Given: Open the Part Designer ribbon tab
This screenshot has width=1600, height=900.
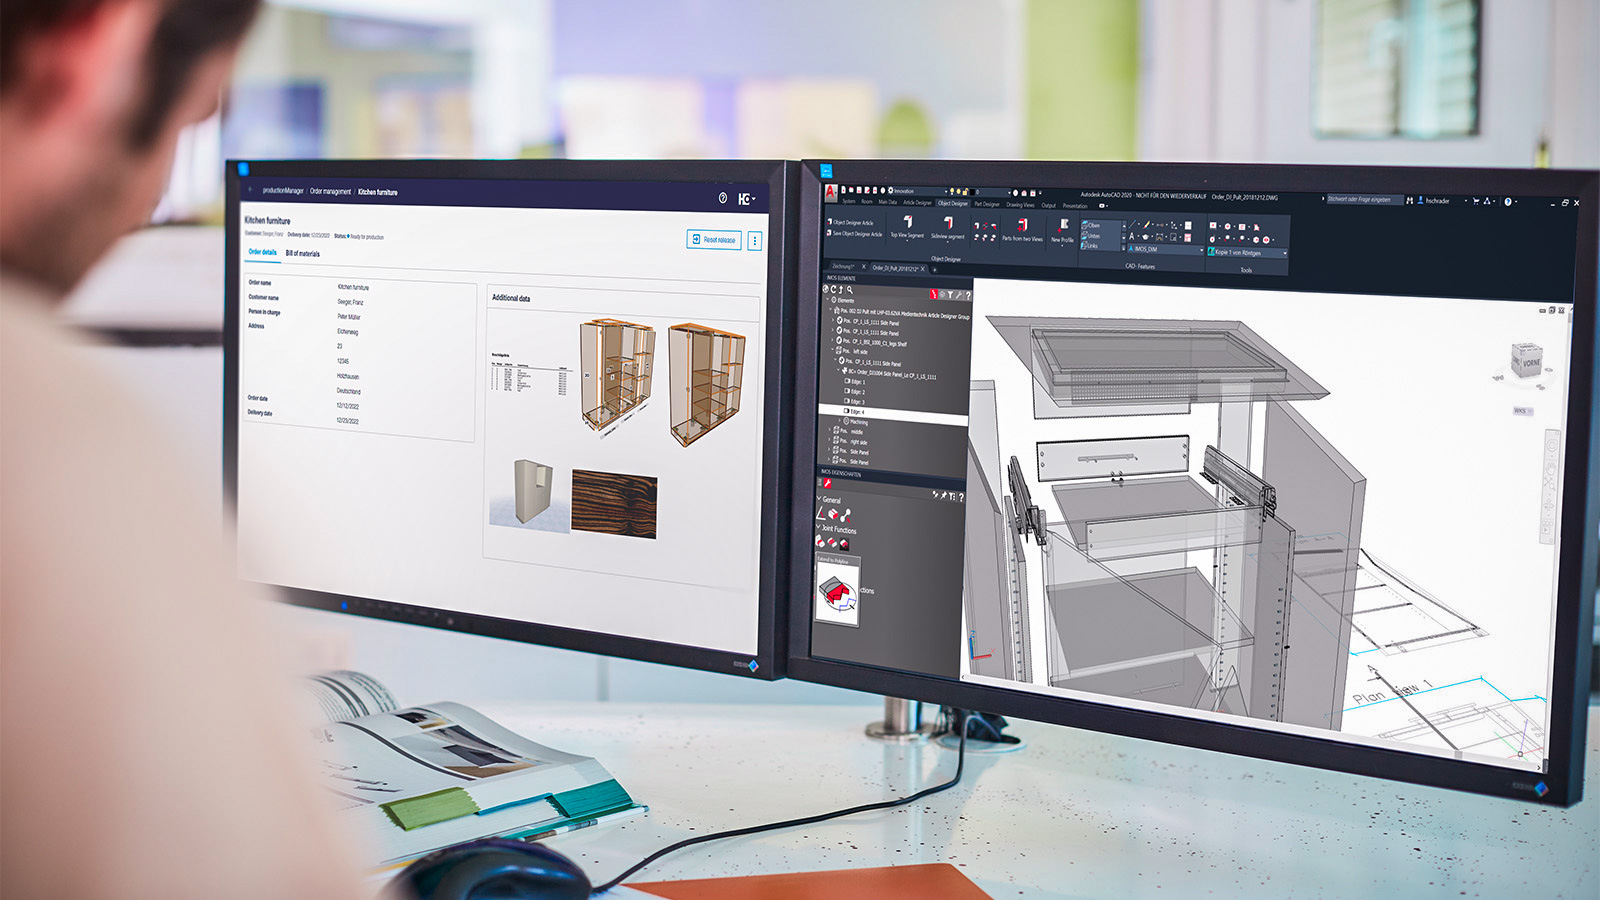Looking at the screenshot, I should pyautogui.click(x=986, y=204).
